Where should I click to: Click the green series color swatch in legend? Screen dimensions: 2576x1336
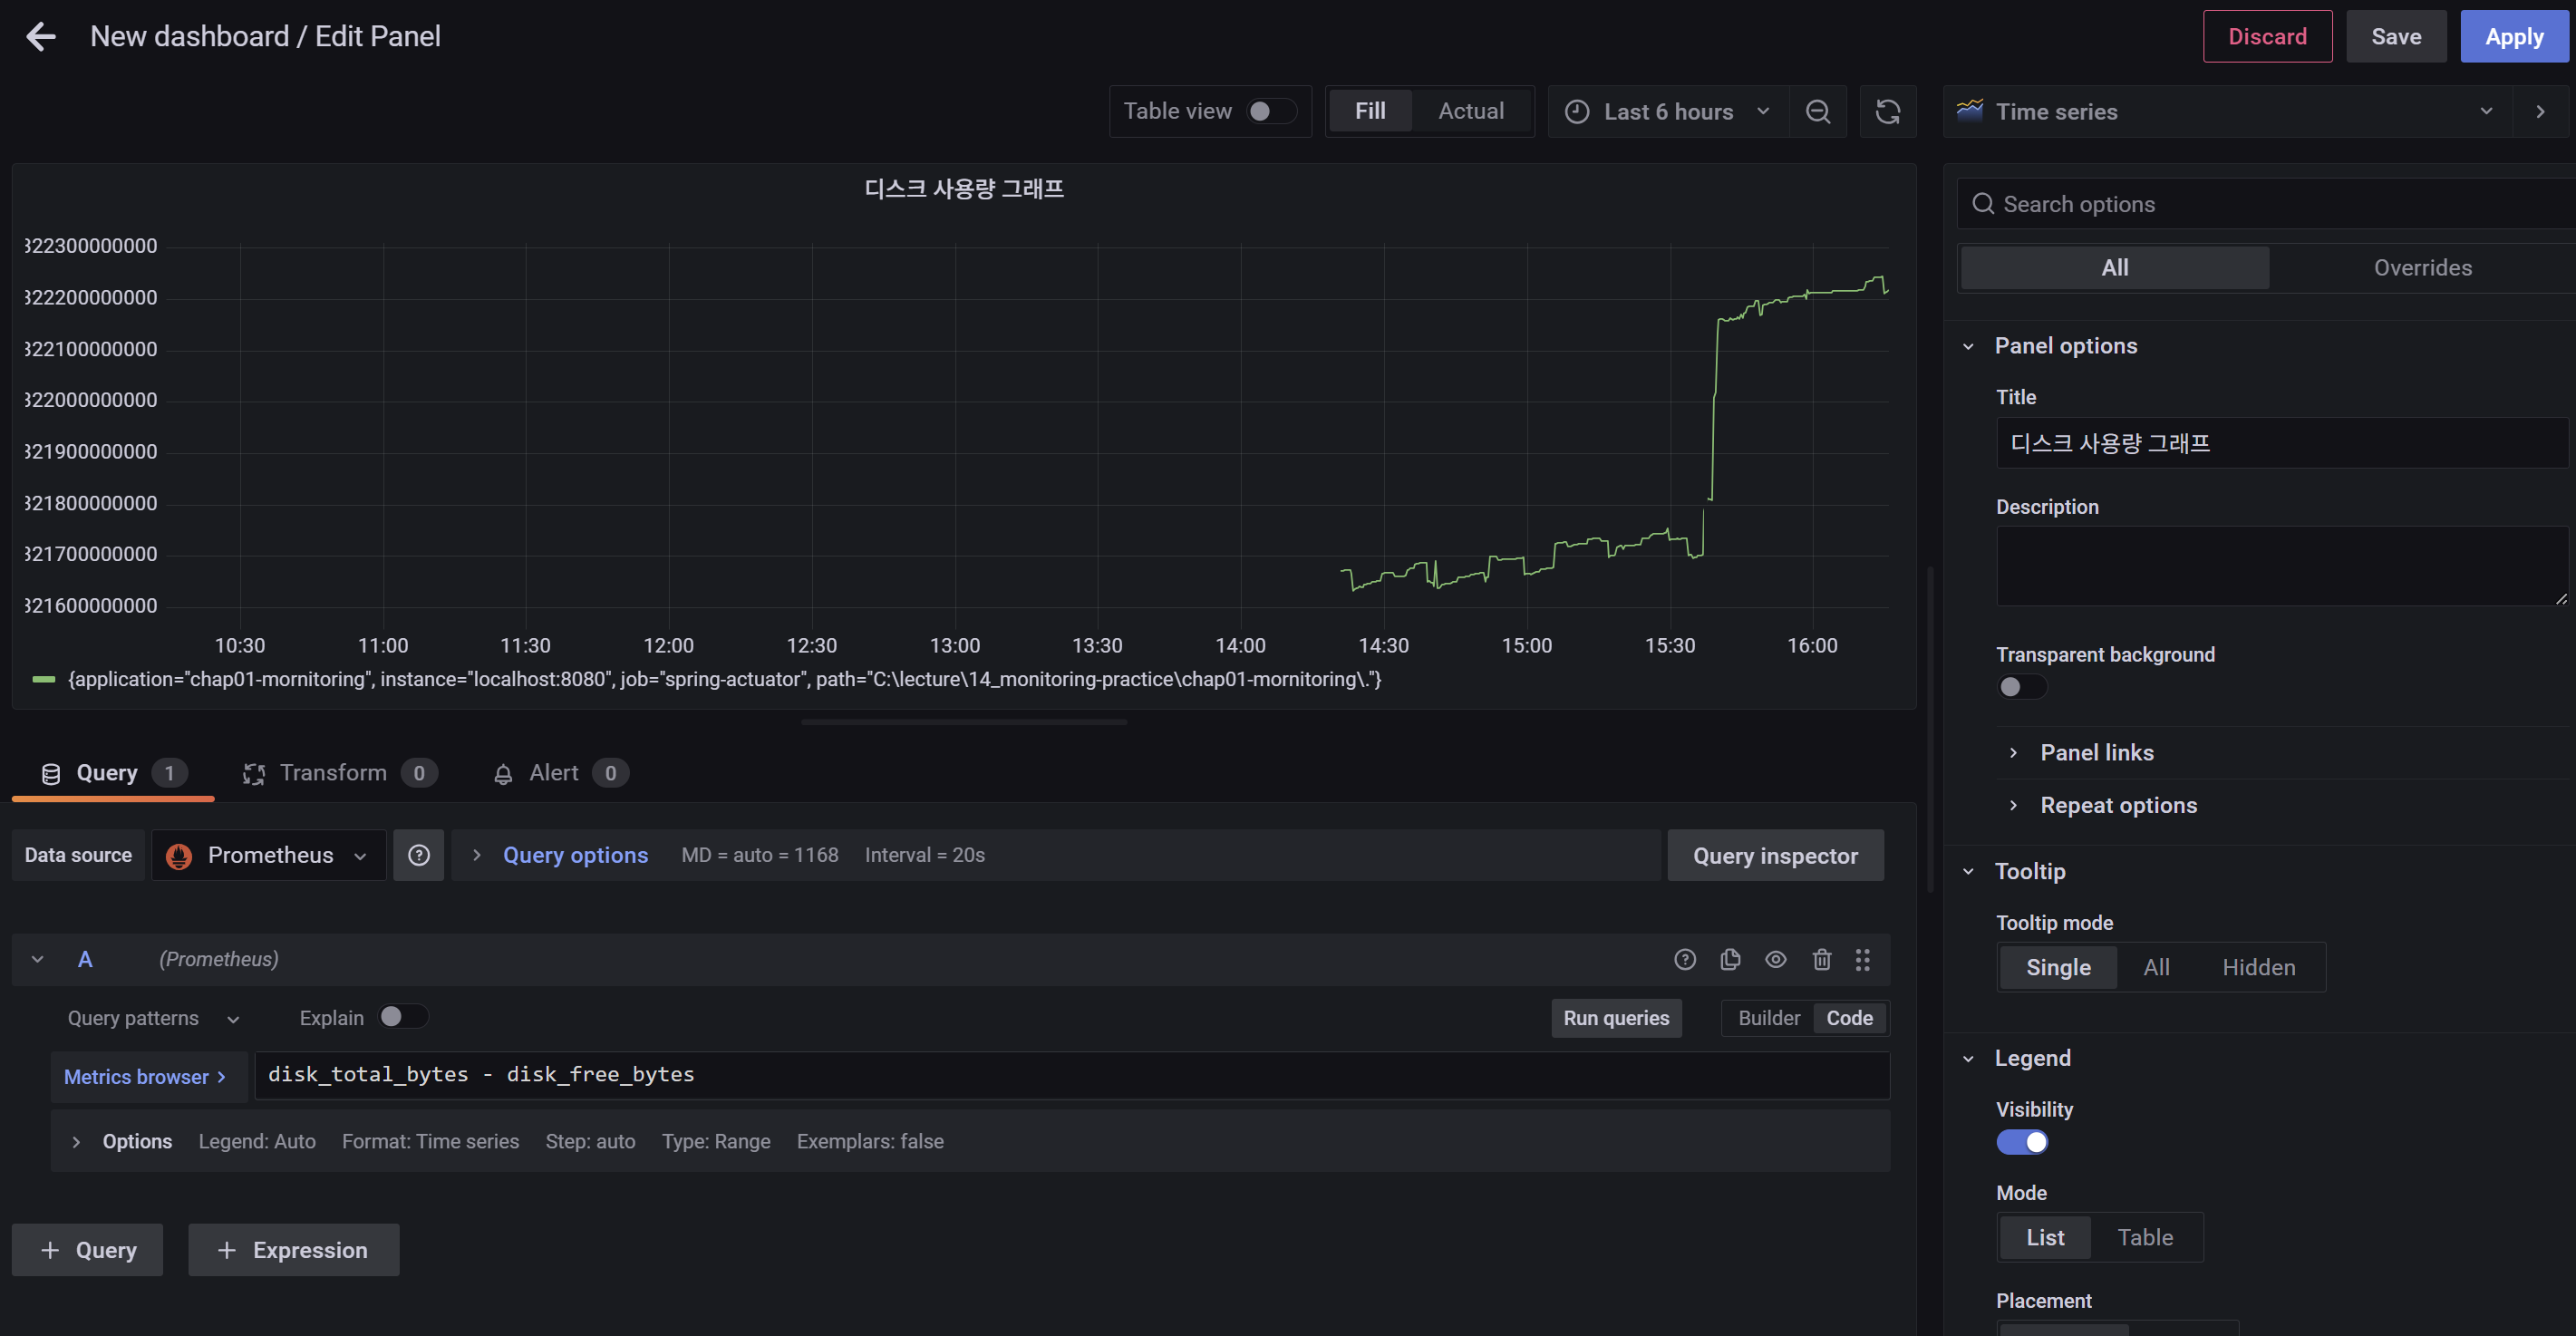[x=43, y=680]
